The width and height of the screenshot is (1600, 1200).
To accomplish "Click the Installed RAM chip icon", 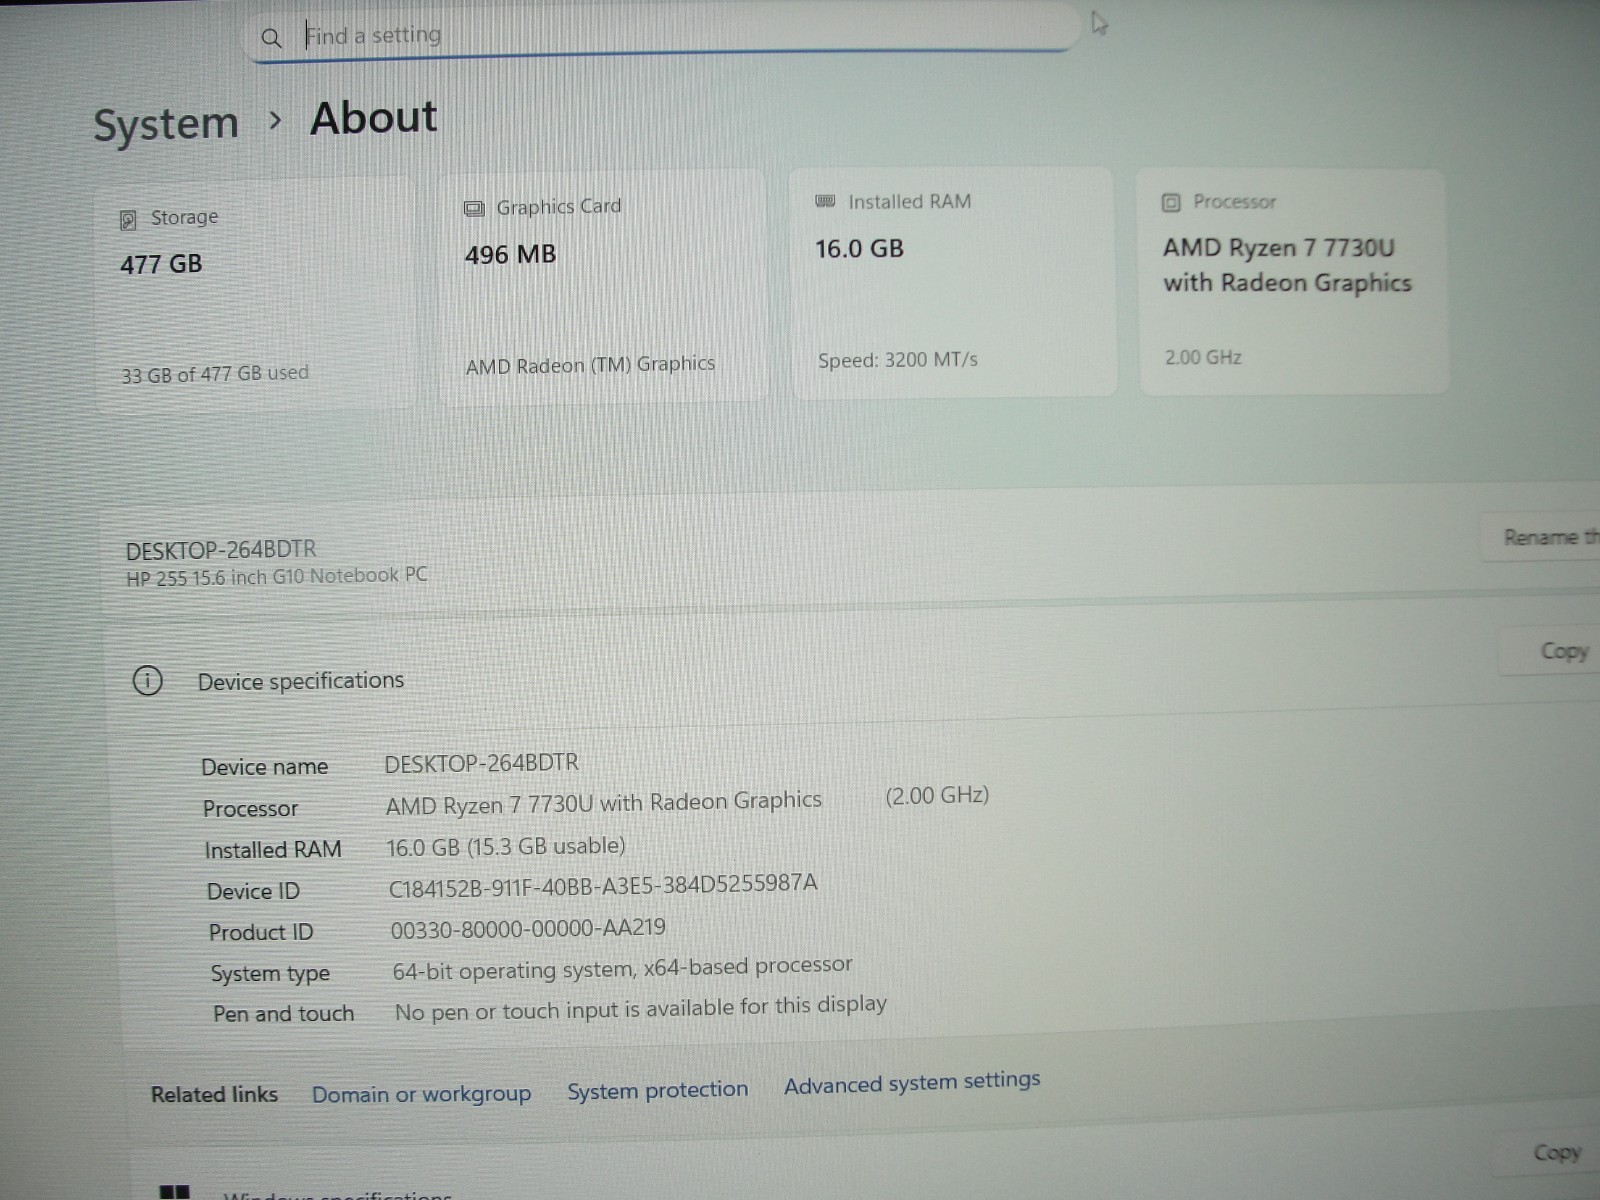I will [825, 201].
